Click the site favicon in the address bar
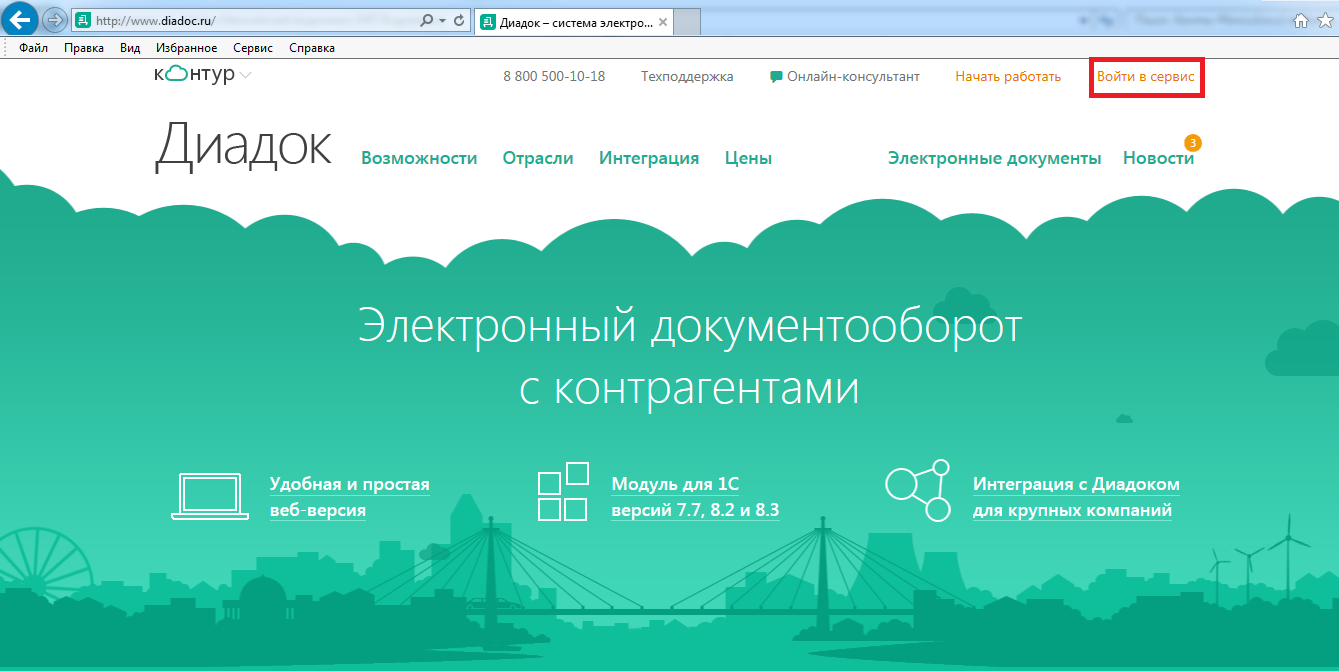The width and height of the screenshot is (1339, 671). (83, 20)
